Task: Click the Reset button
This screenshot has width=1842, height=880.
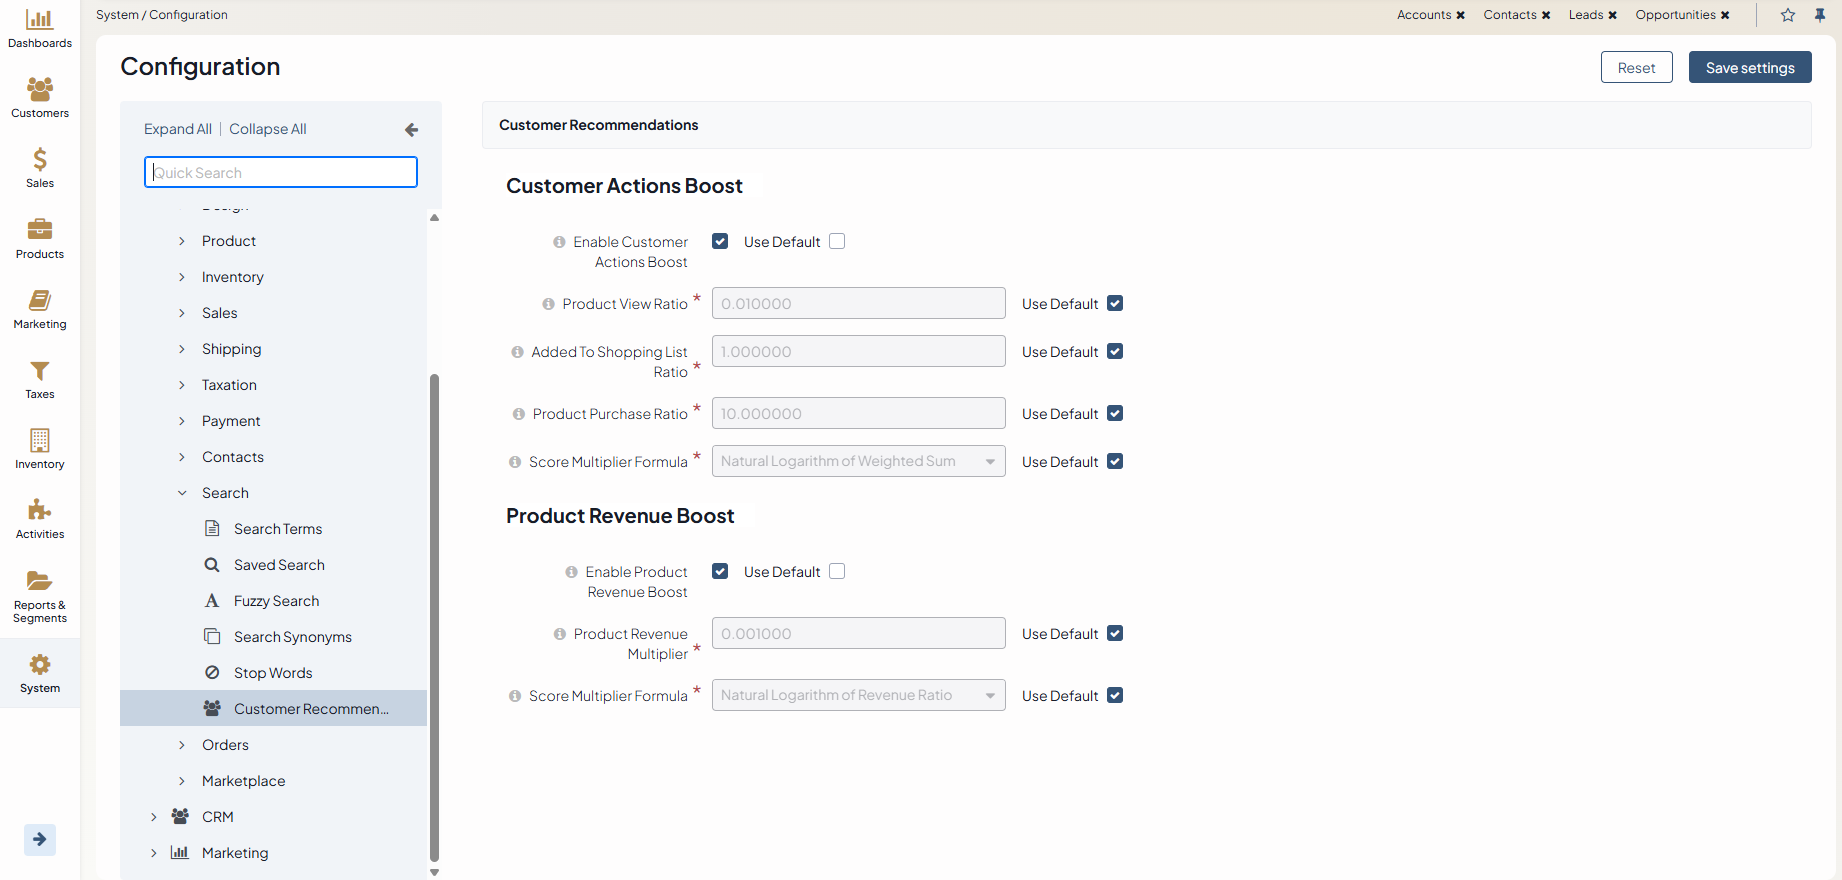Action: coord(1636,68)
